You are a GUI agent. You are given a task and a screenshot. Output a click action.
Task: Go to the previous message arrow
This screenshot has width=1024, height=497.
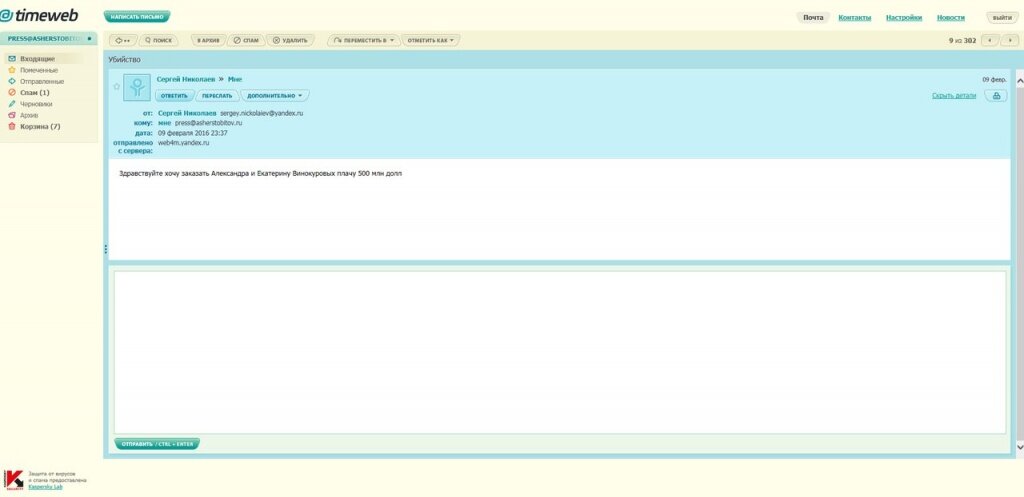tap(990, 40)
